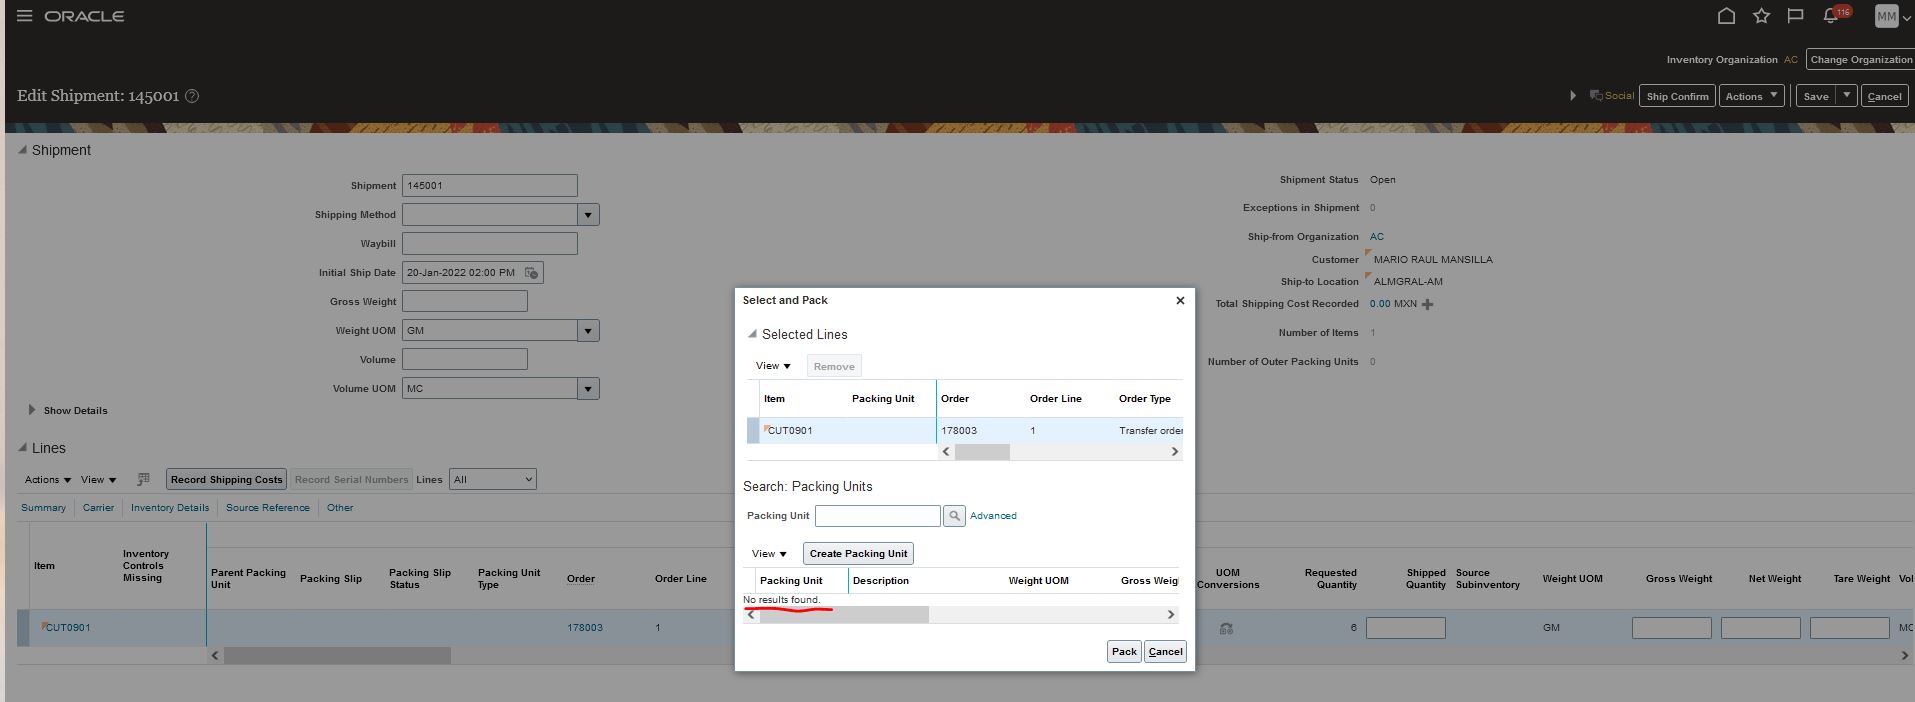Open the hamburger navigation menu

25,16
